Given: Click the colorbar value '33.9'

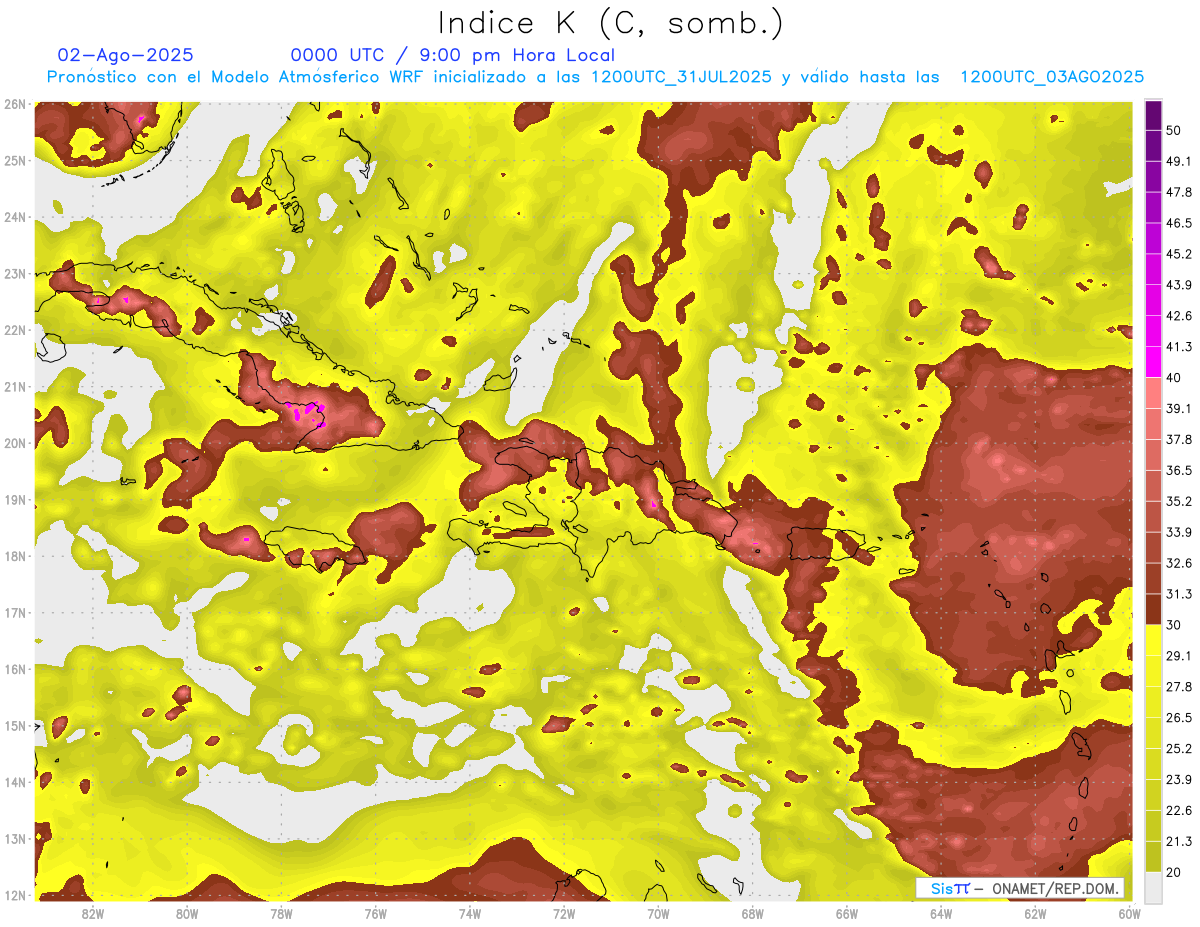Looking at the screenshot, I should 1178,532.
